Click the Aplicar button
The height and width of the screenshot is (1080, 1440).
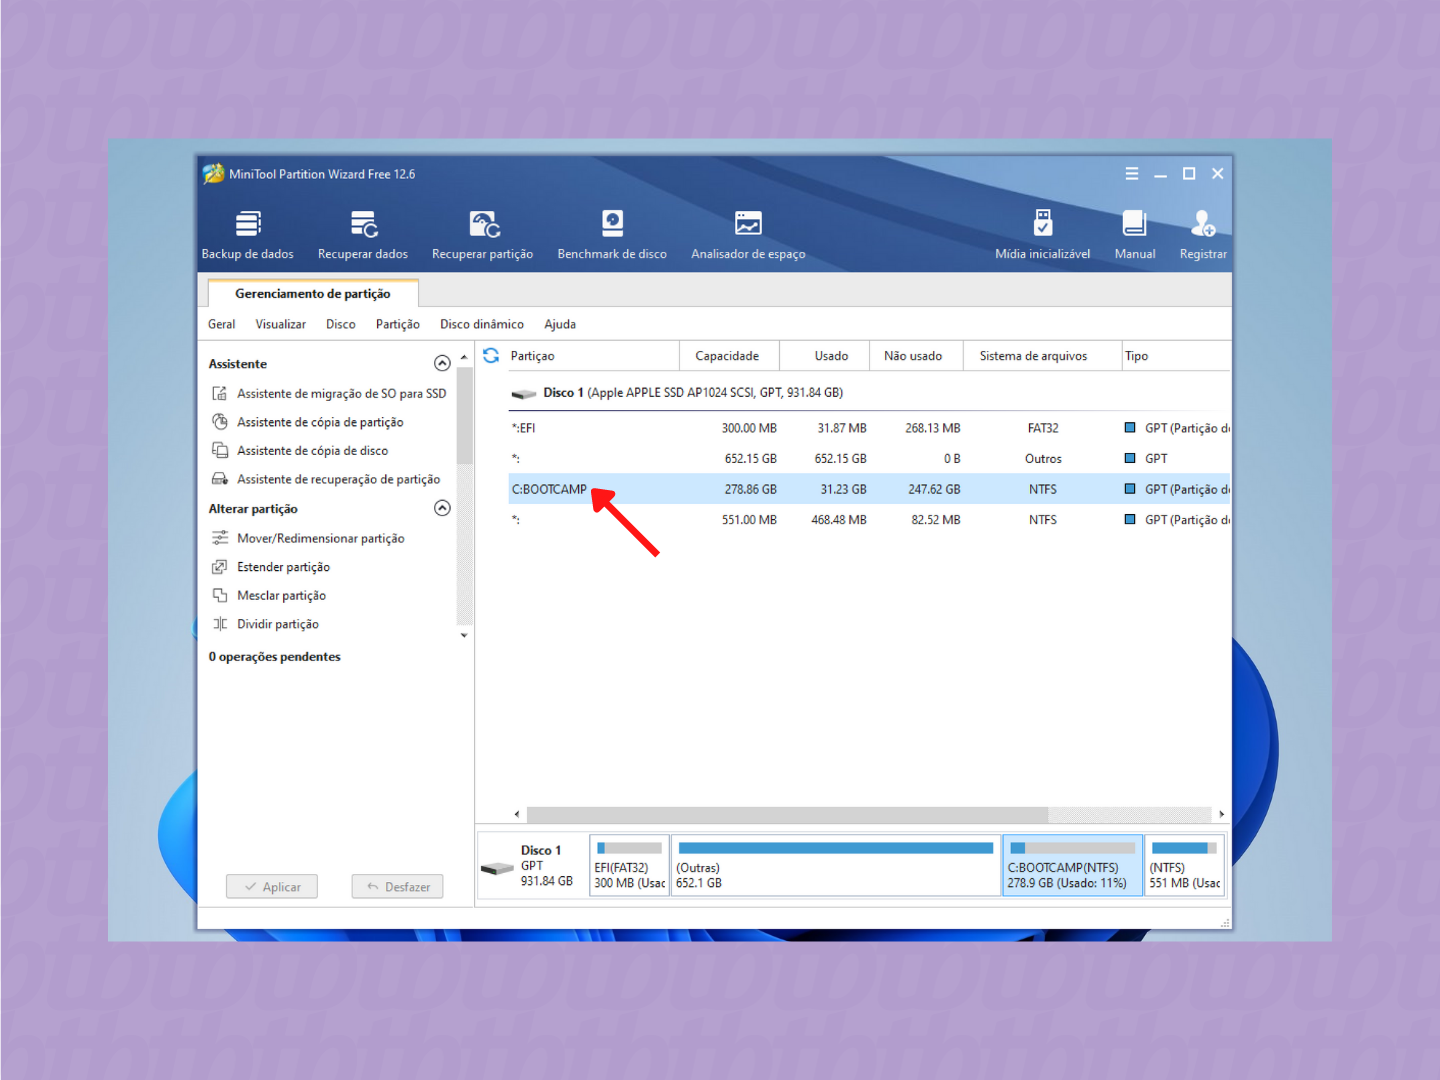[272, 887]
